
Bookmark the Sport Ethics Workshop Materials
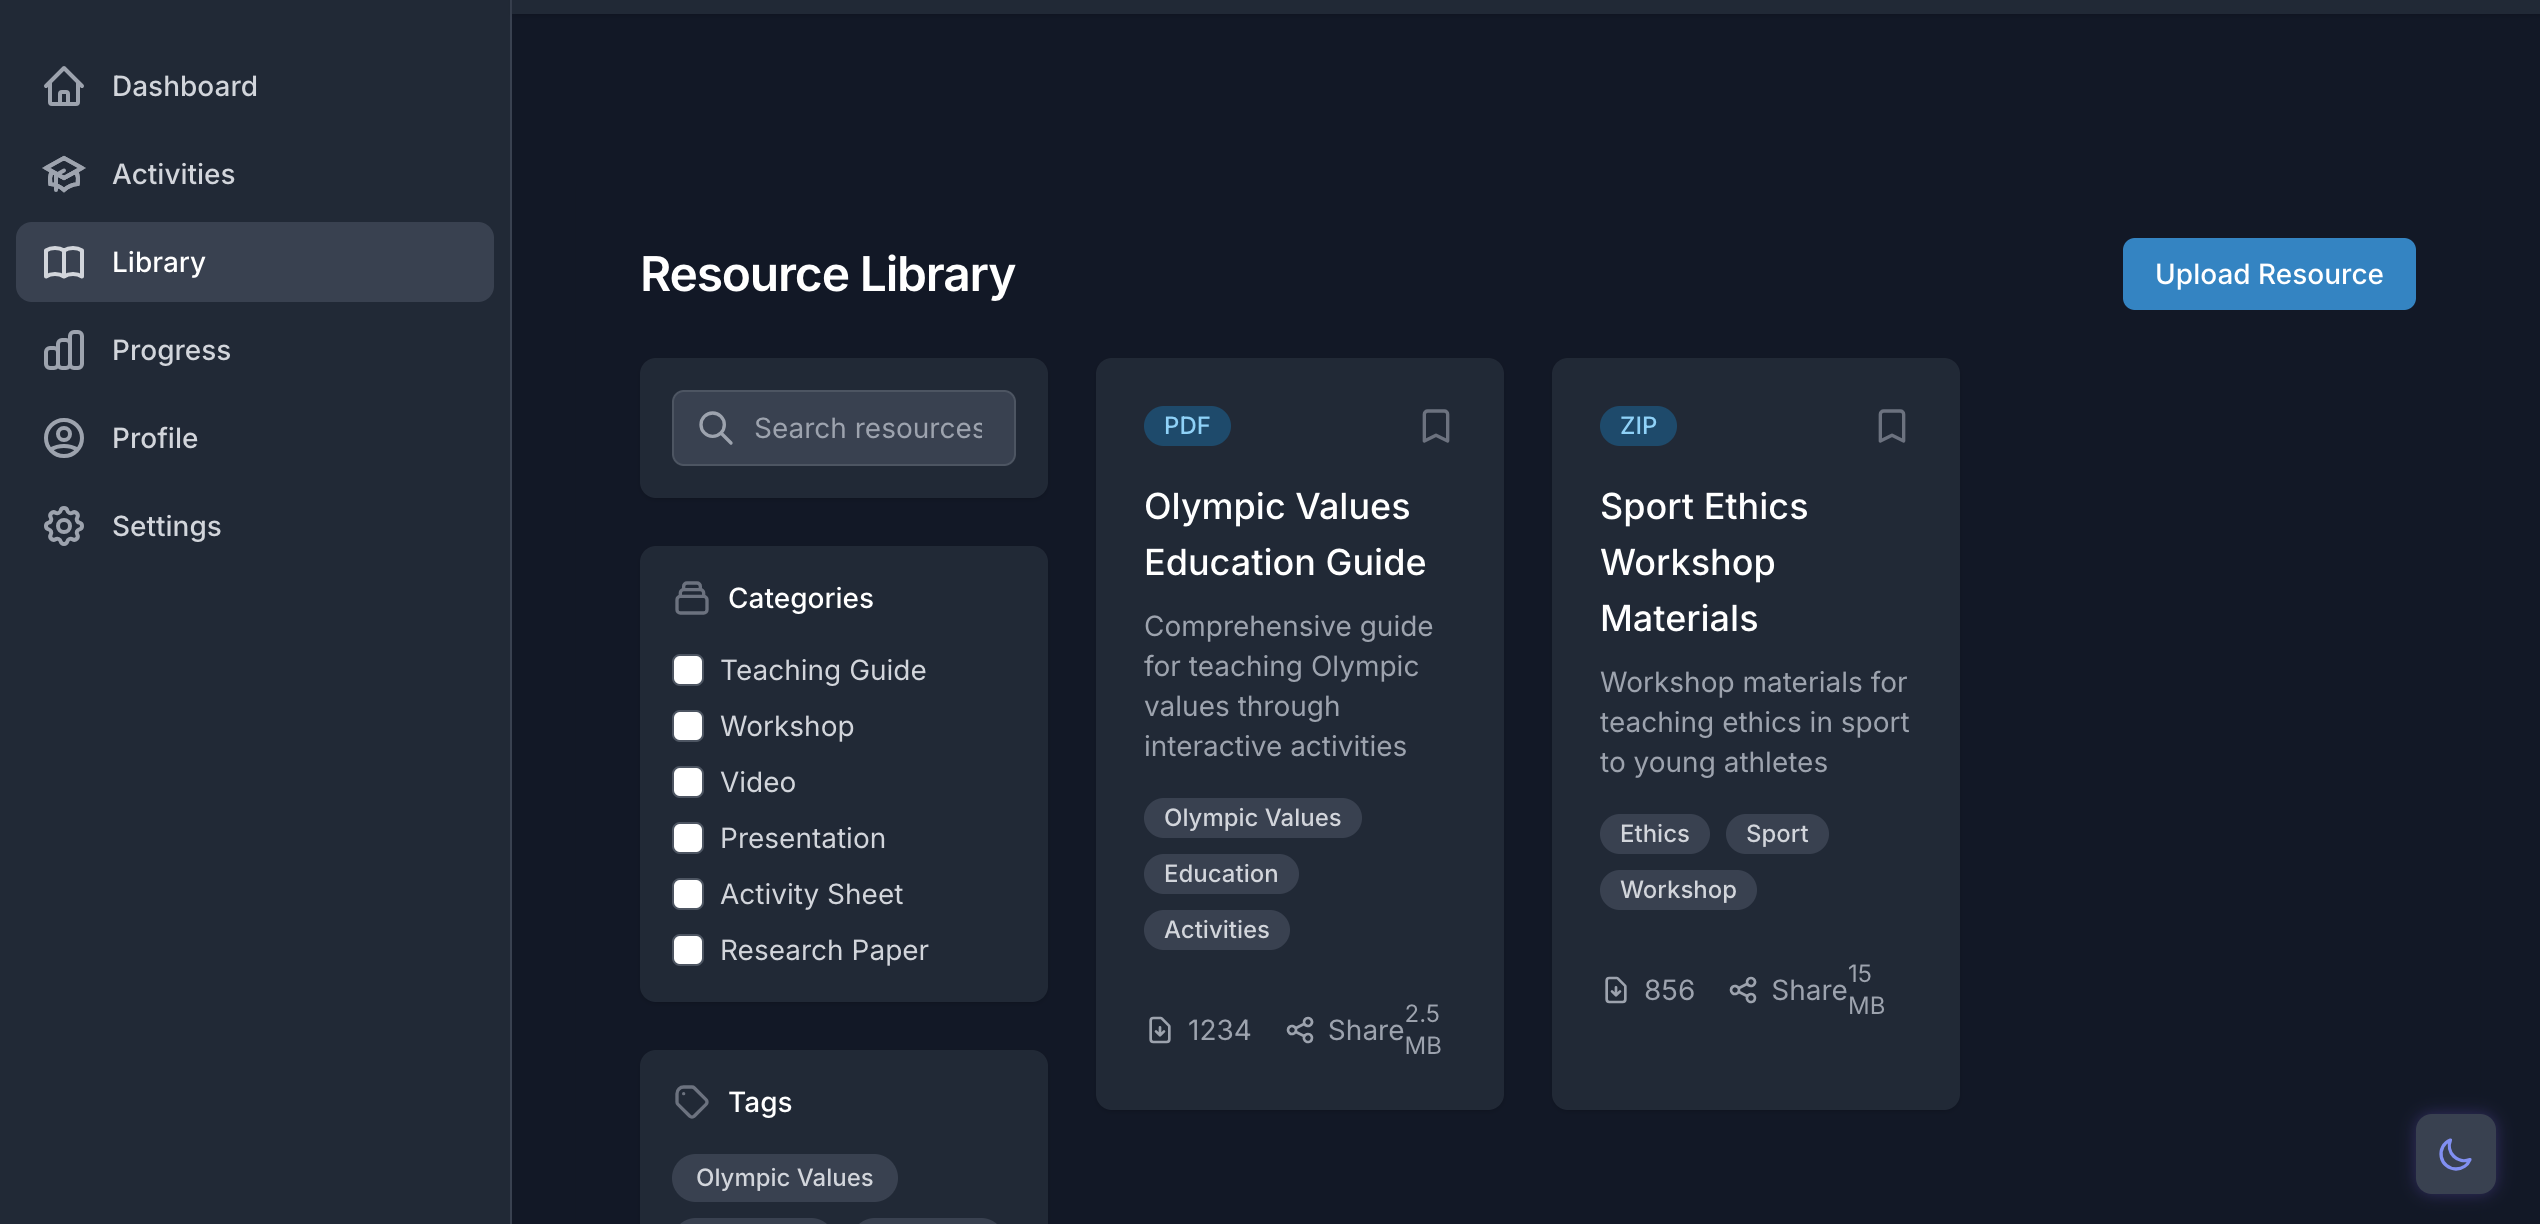click(x=1891, y=426)
